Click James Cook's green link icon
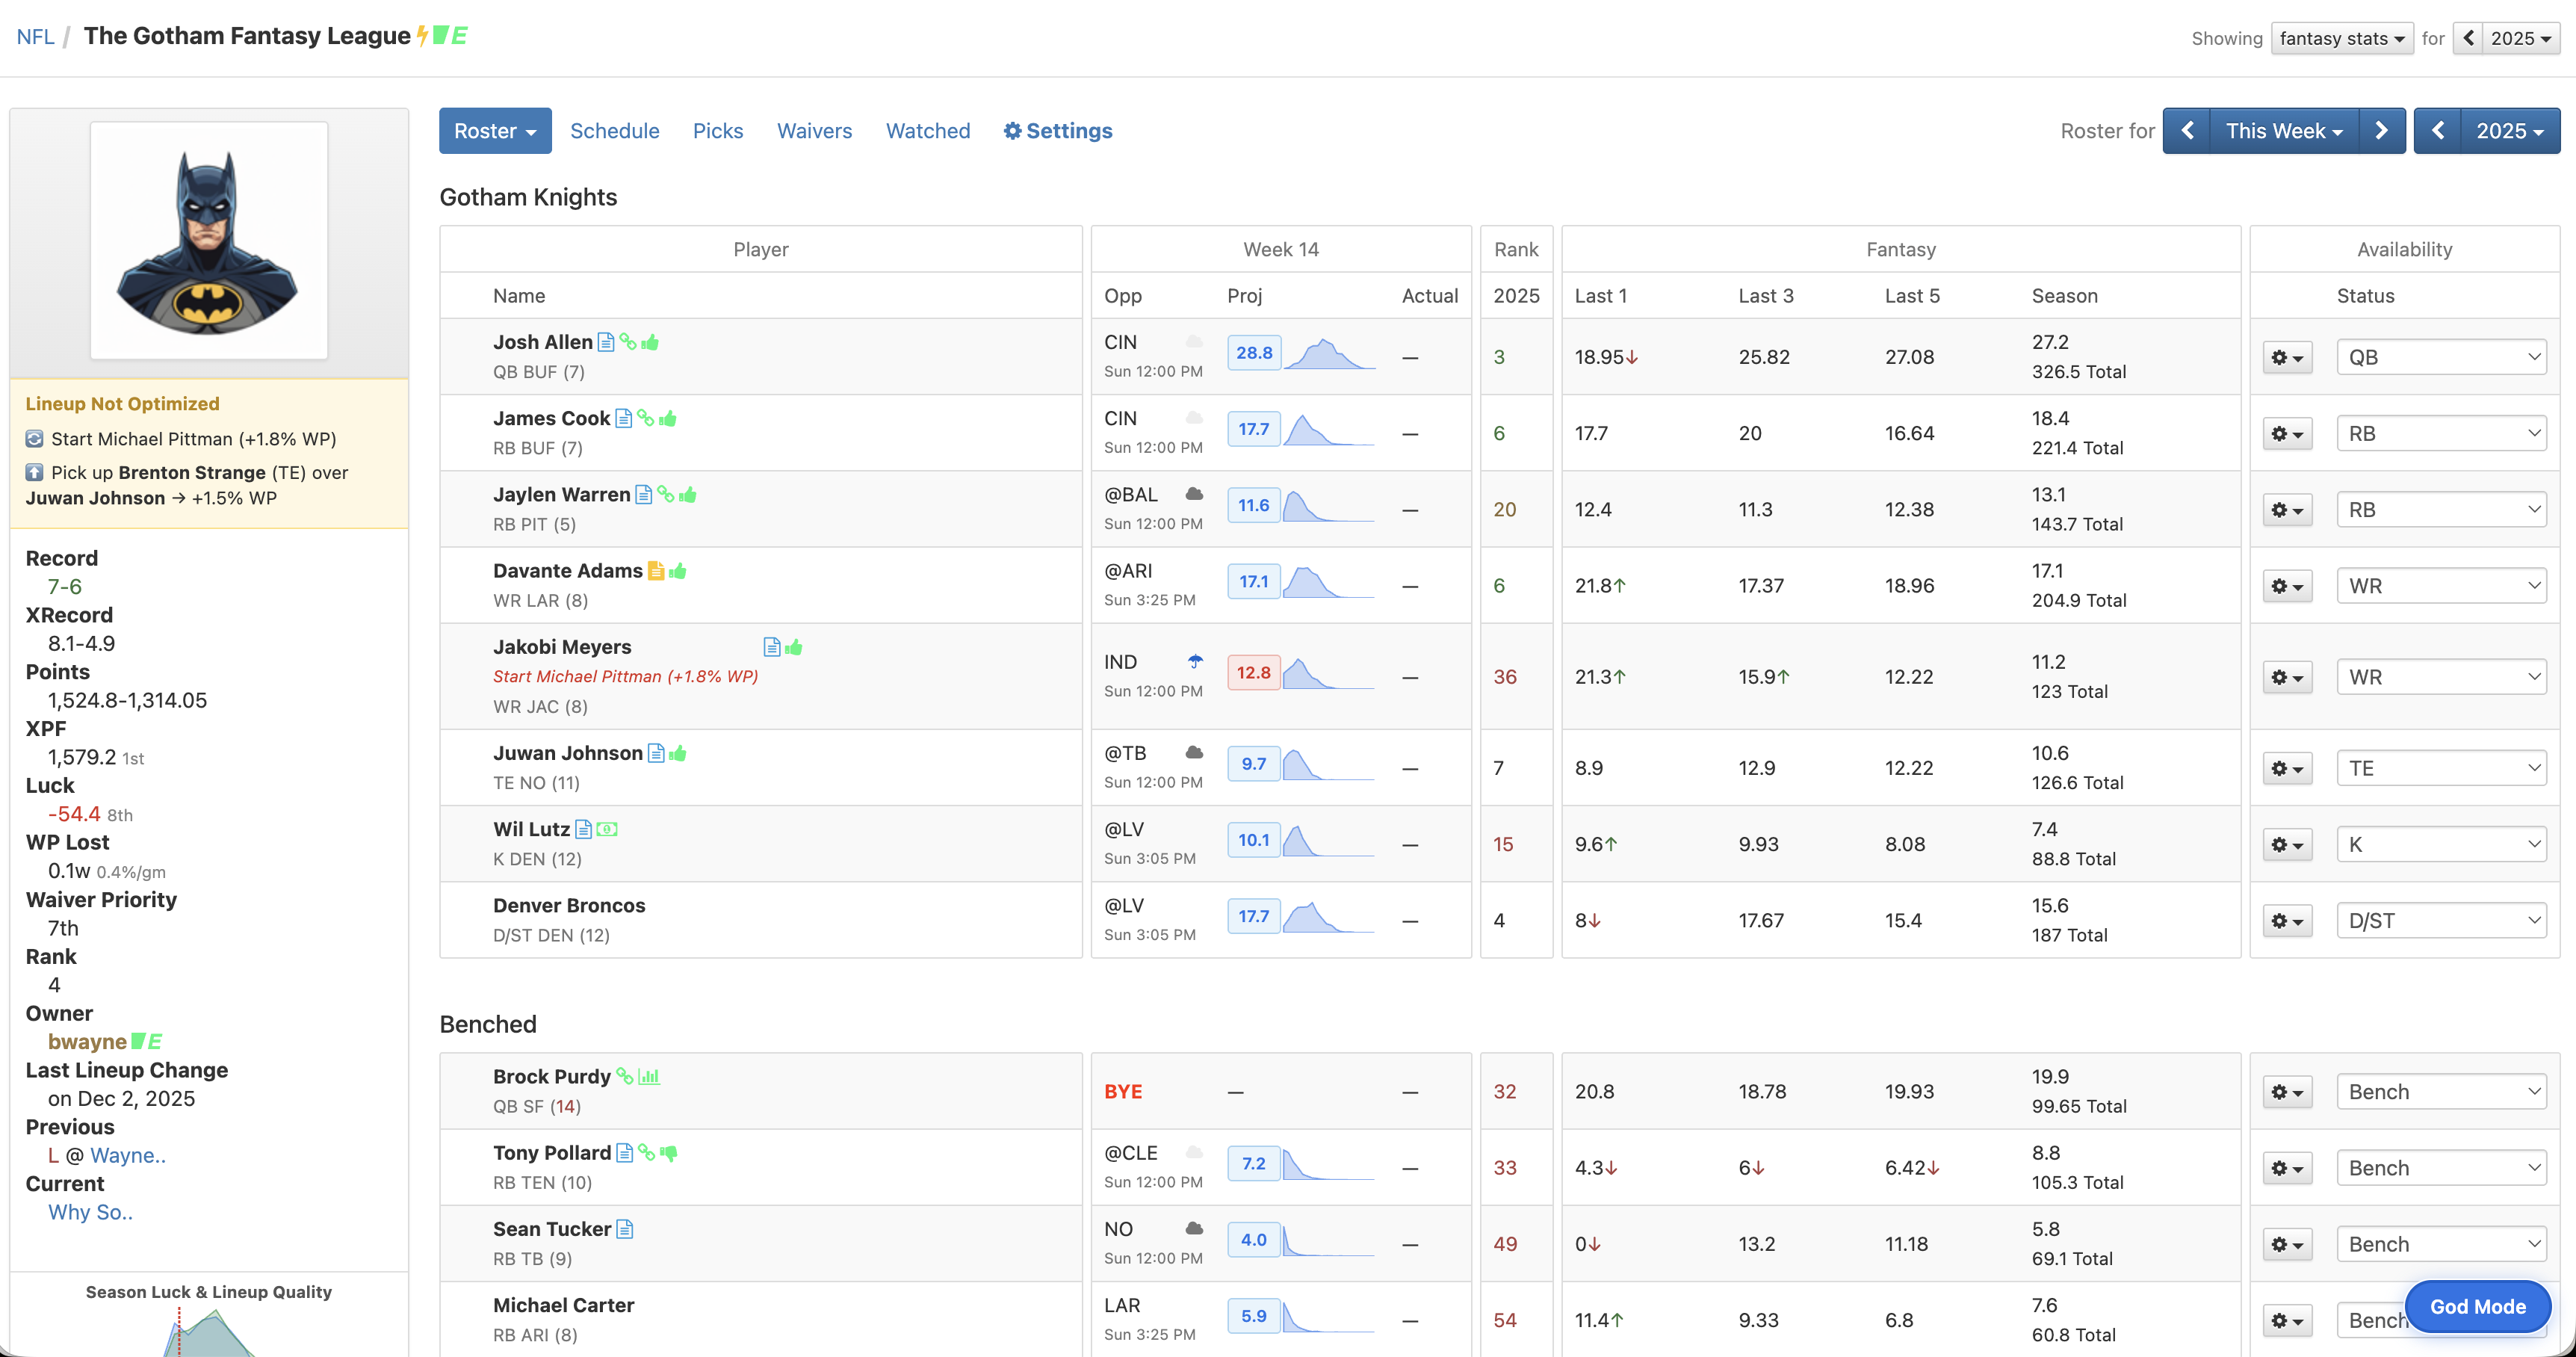 click(645, 418)
